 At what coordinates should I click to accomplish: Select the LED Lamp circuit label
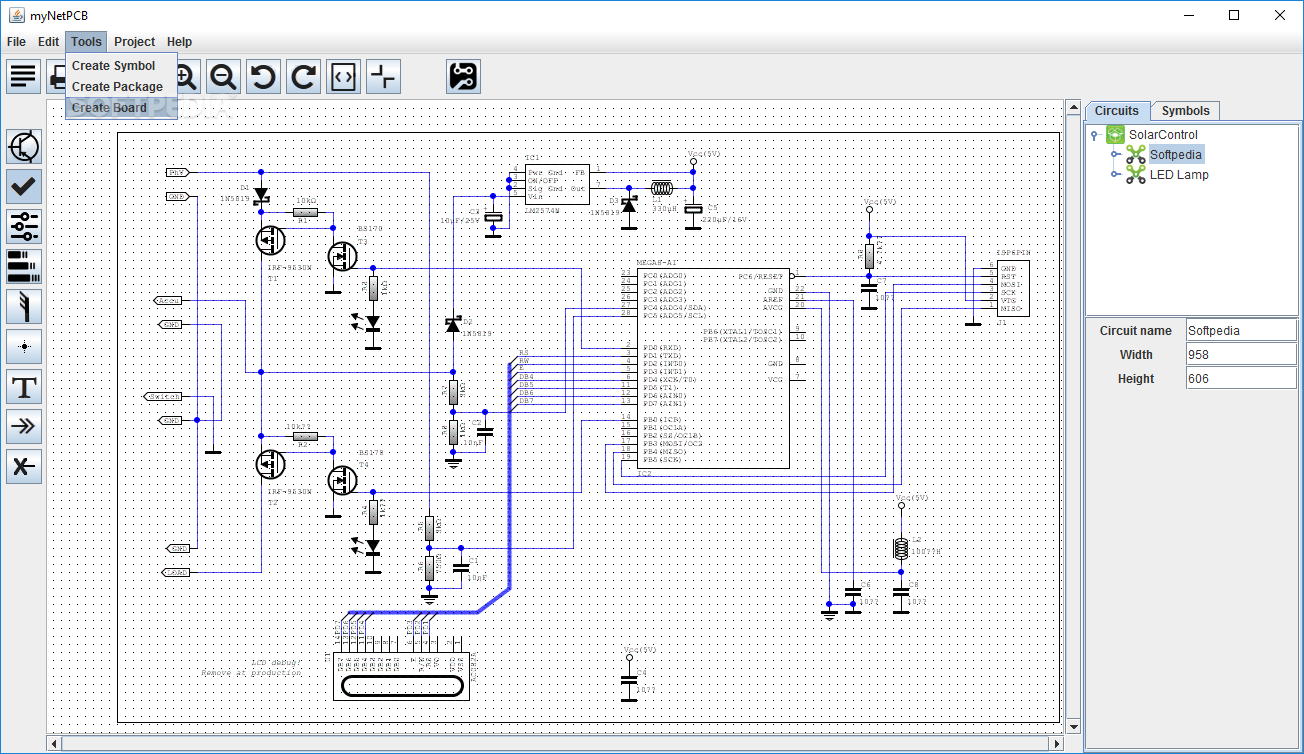(x=1179, y=174)
